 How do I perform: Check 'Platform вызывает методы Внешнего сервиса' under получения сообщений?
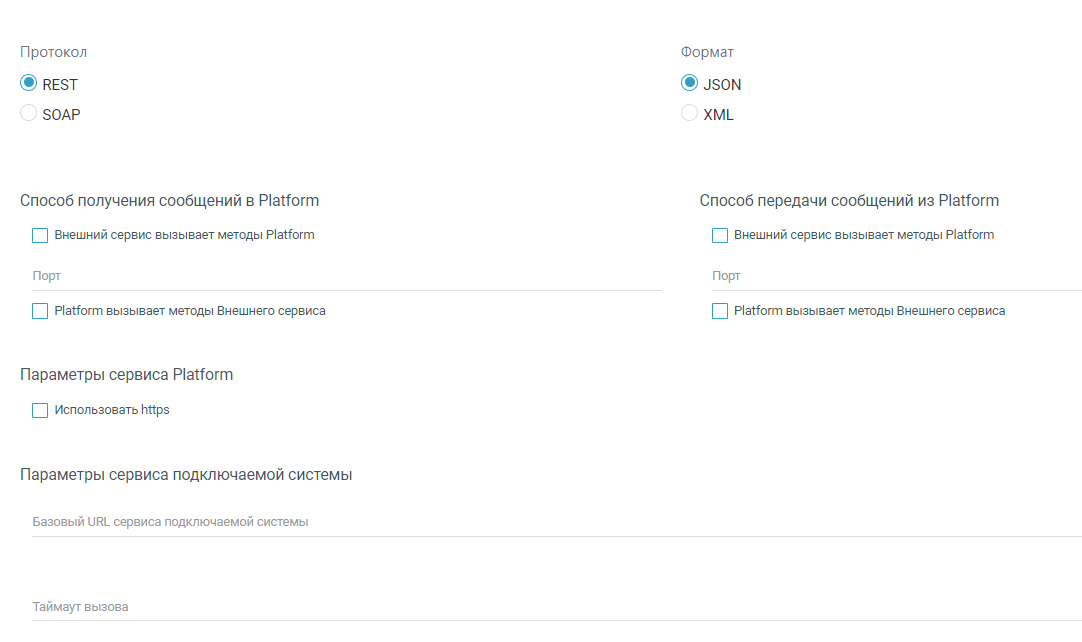[40, 311]
